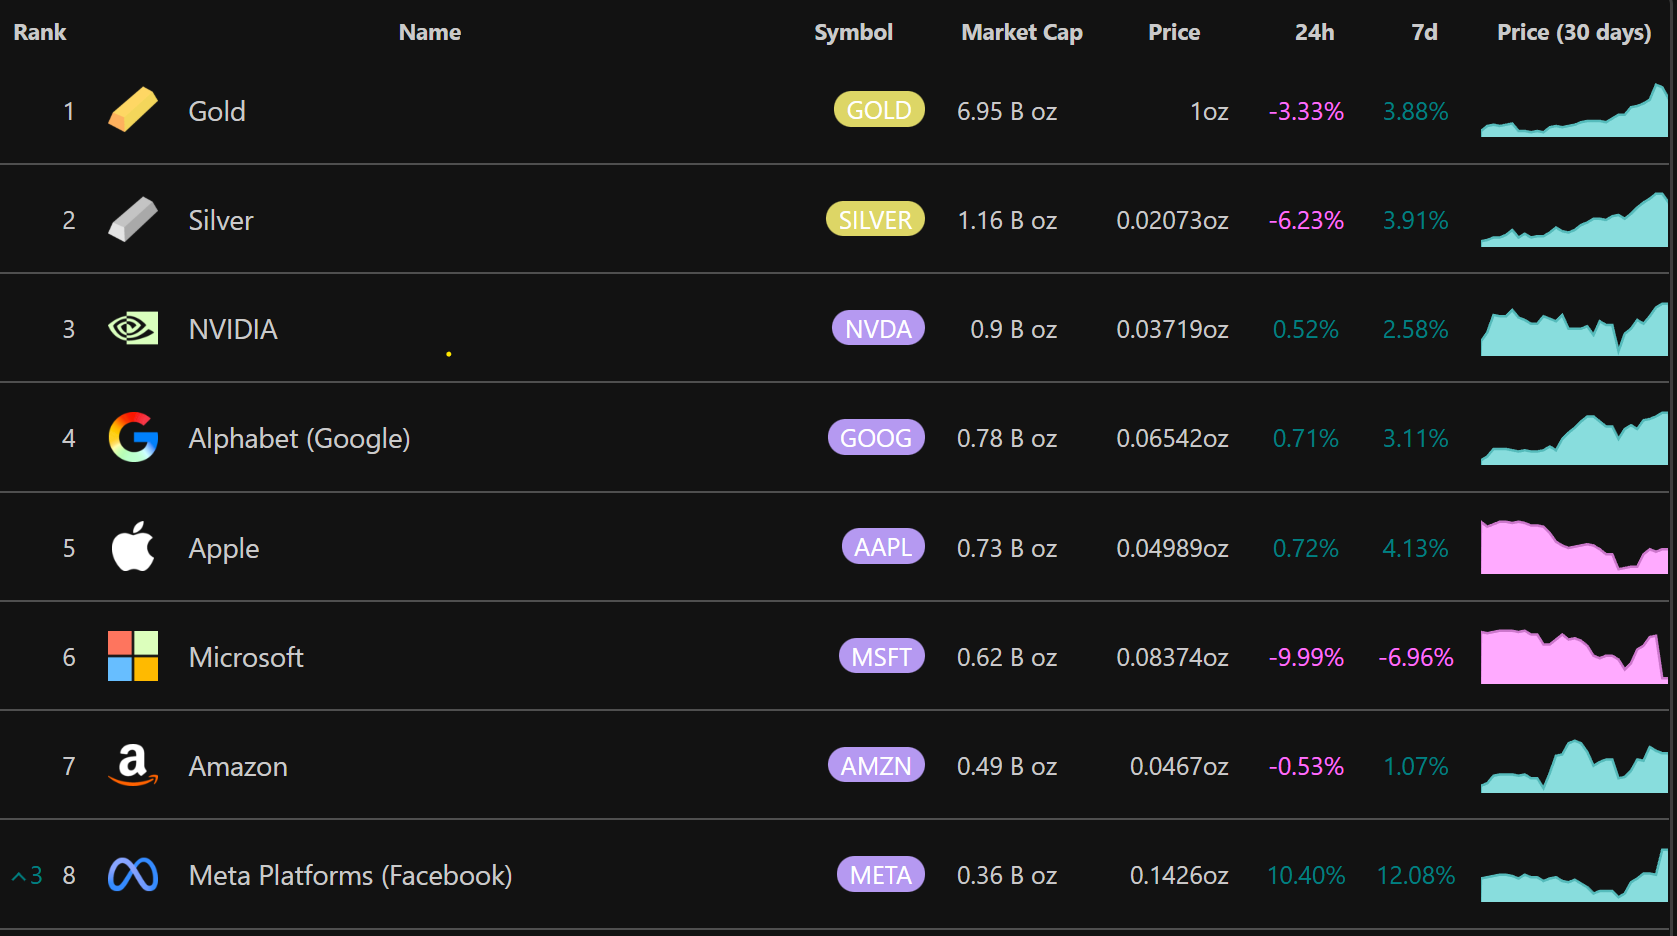Viewport: 1677px width, 936px height.
Task: Click the Microsoft logo icon
Action: pos(133,656)
